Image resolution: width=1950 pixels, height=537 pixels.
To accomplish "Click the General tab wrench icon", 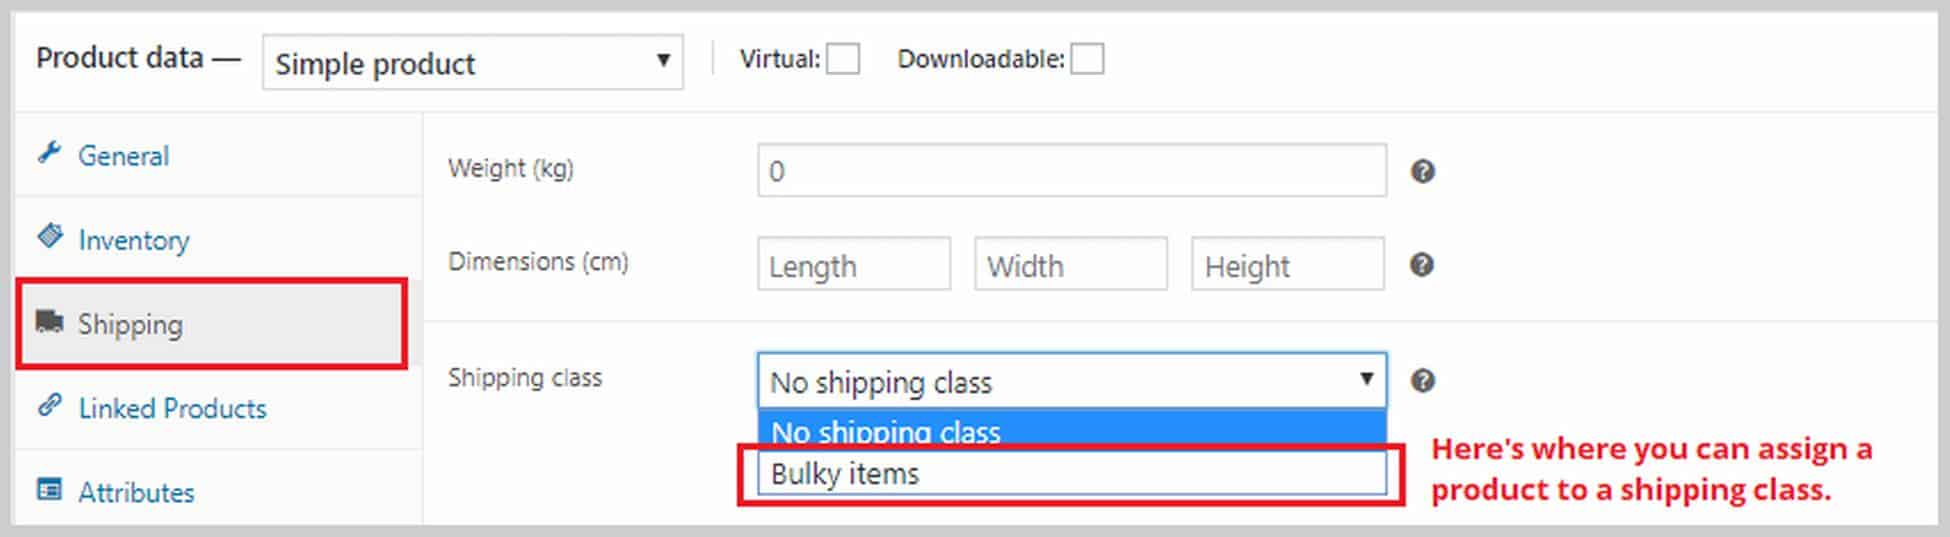I will pyautogui.click(x=49, y=153).
